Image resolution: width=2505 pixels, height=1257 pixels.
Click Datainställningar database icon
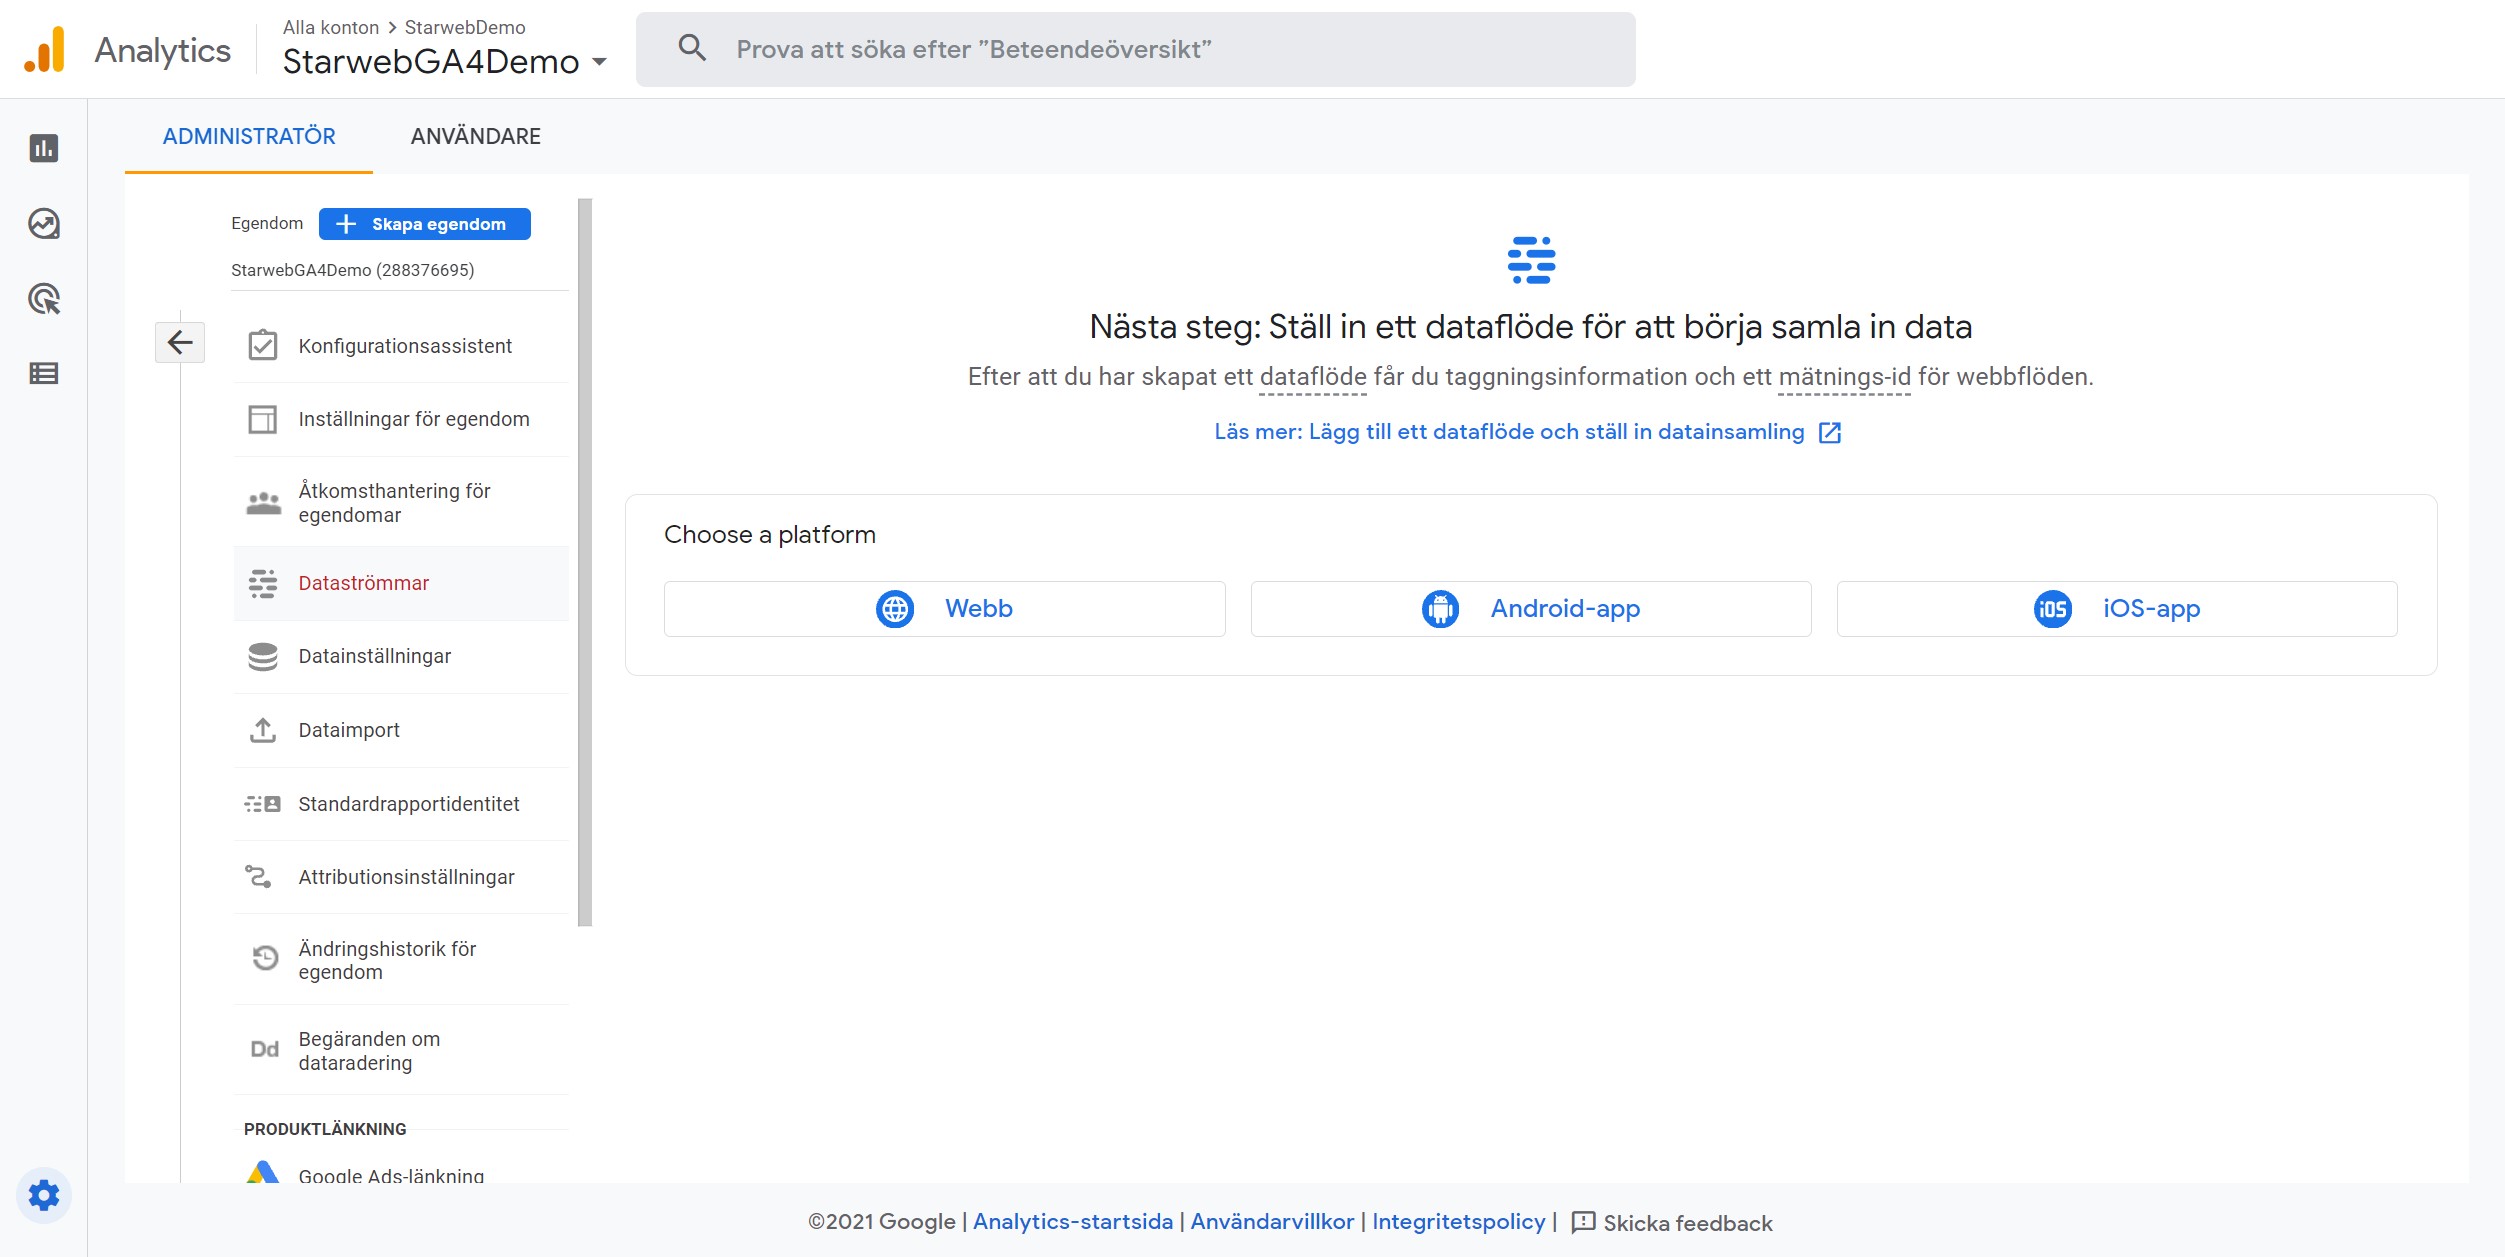coord(263,656)
